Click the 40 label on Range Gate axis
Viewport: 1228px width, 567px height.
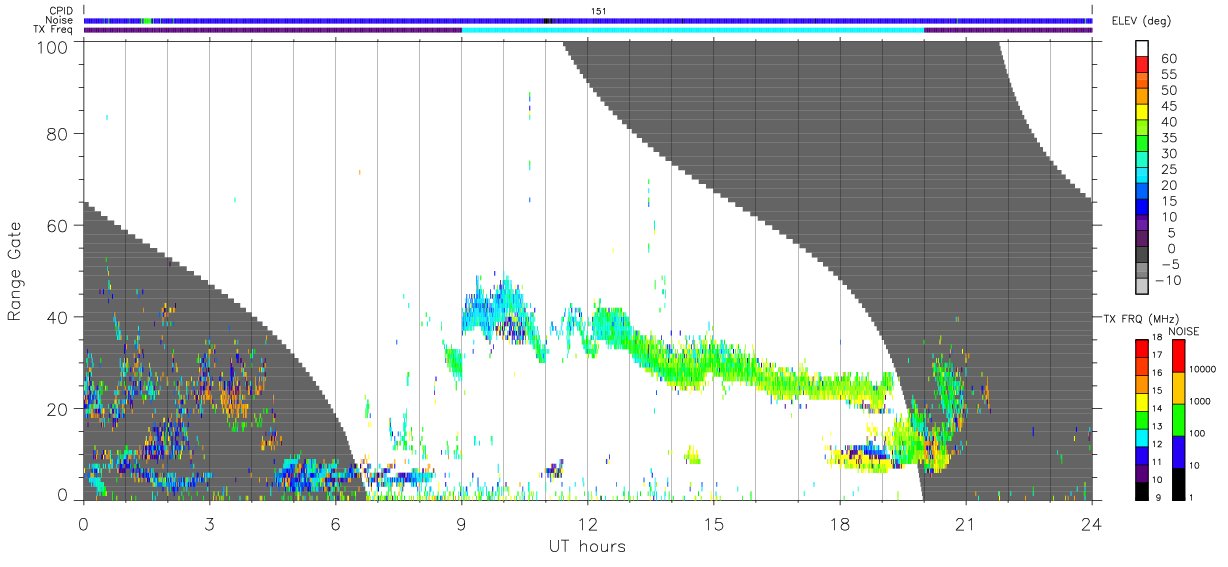pos(59,317)
